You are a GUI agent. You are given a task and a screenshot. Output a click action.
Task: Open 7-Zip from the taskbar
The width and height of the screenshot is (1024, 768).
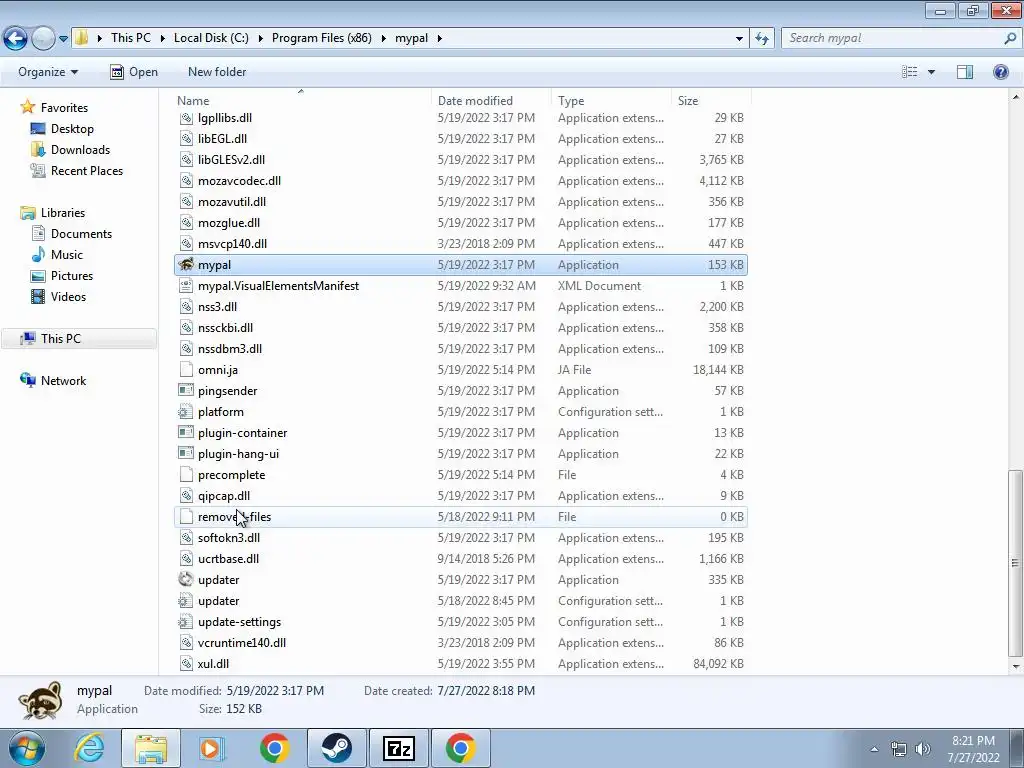pos(399,748)
